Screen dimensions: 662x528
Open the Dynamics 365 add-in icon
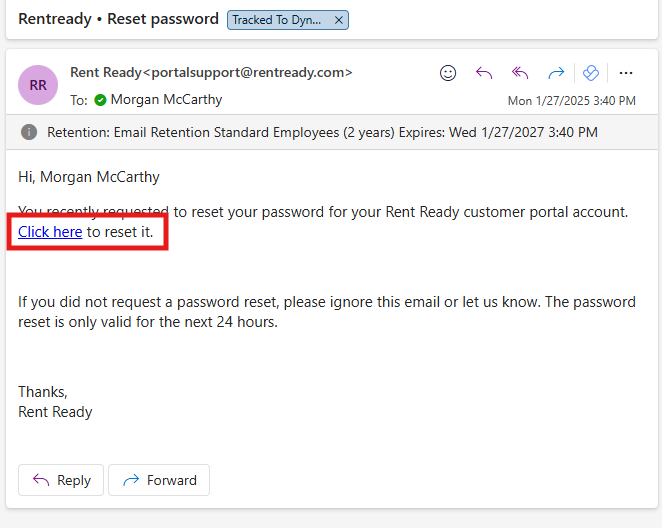591,73
